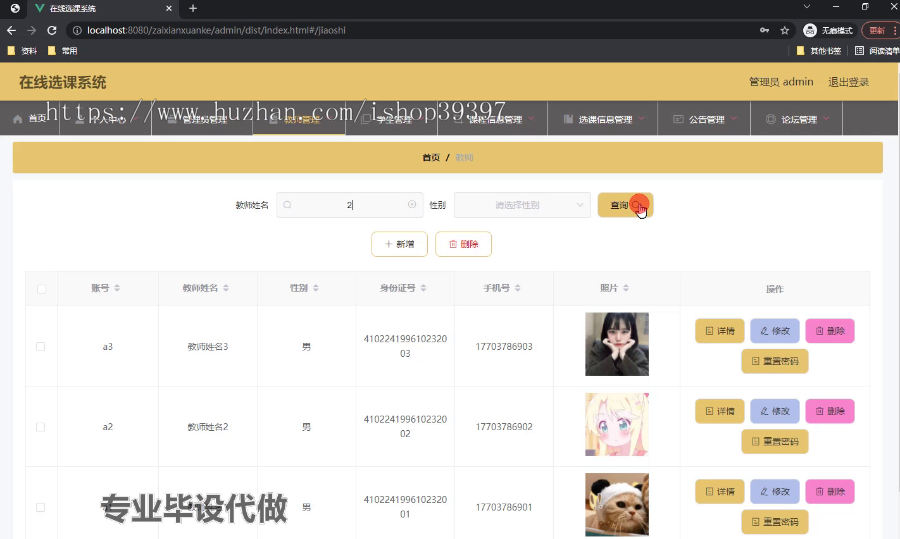This screenshot has height=539, width=900.
Task: Click 删除 for teacher a3
Action: [830, 331]
